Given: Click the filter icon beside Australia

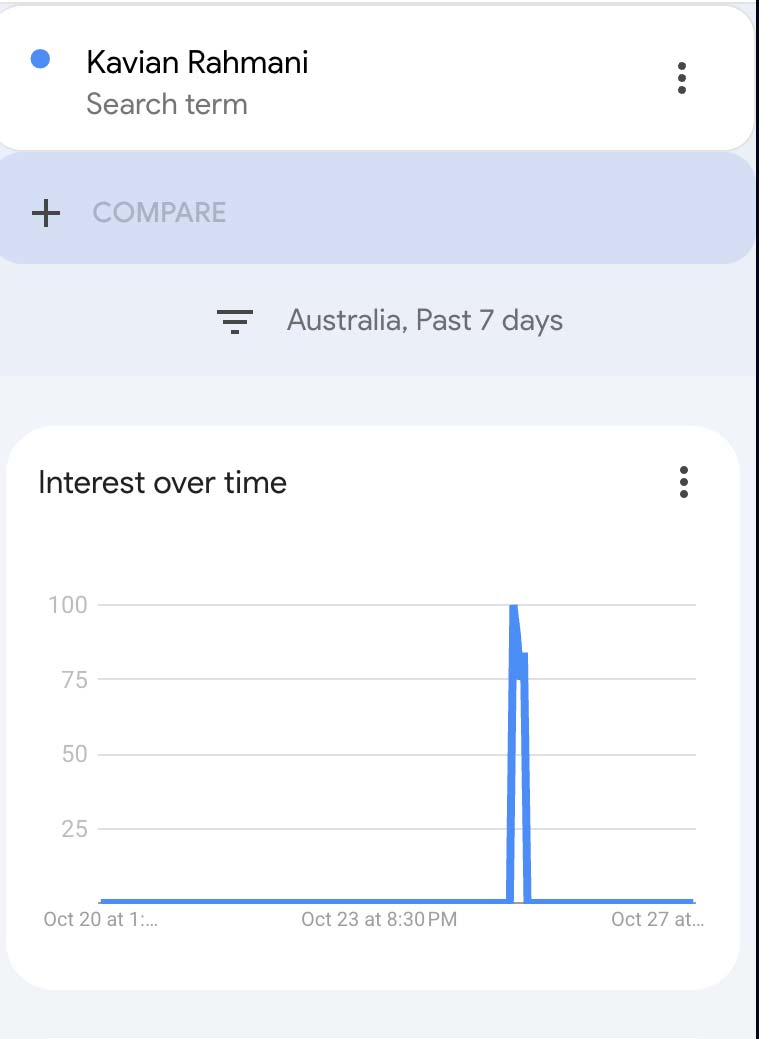Looking at the screenshot, I should coord(235,321).
